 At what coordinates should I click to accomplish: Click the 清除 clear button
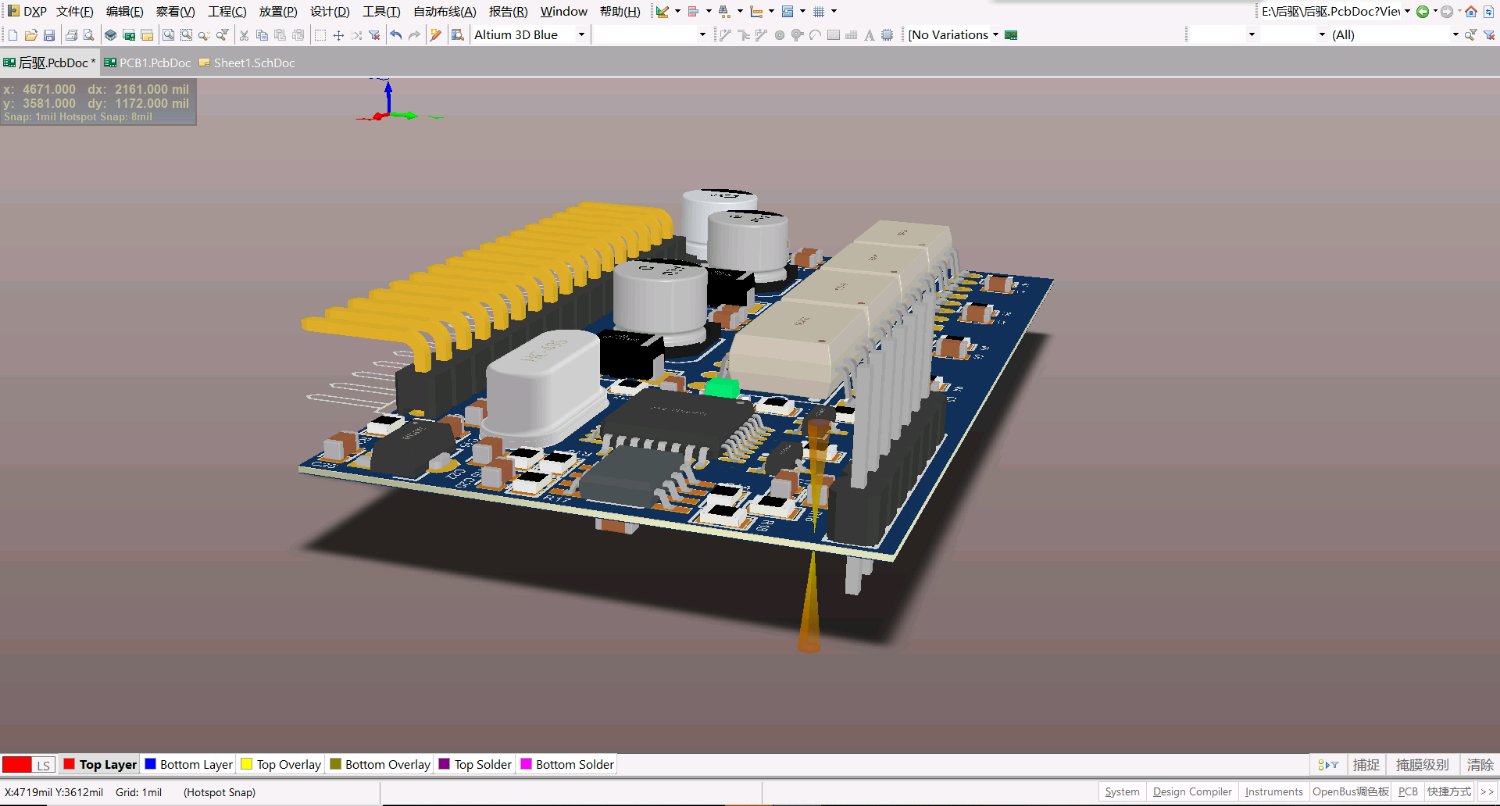(x=1480, y=765)
